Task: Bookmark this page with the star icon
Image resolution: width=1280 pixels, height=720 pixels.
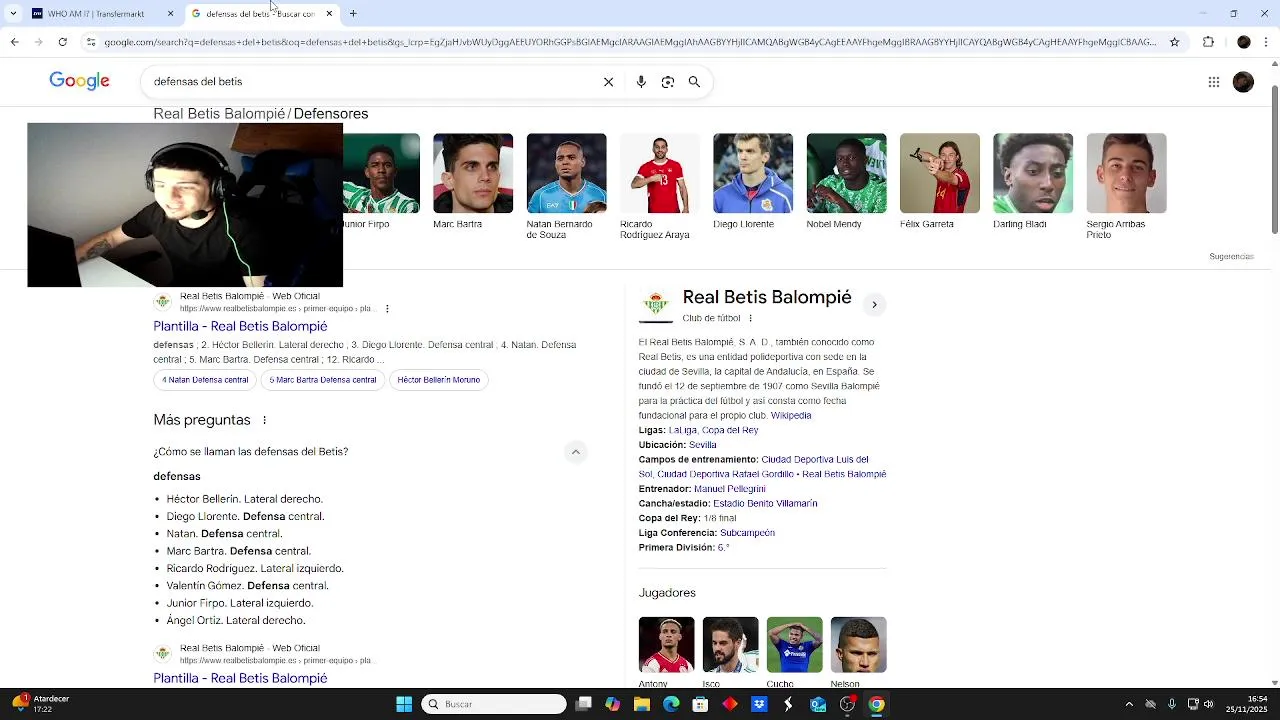Action: click(x=1175, y=42)
